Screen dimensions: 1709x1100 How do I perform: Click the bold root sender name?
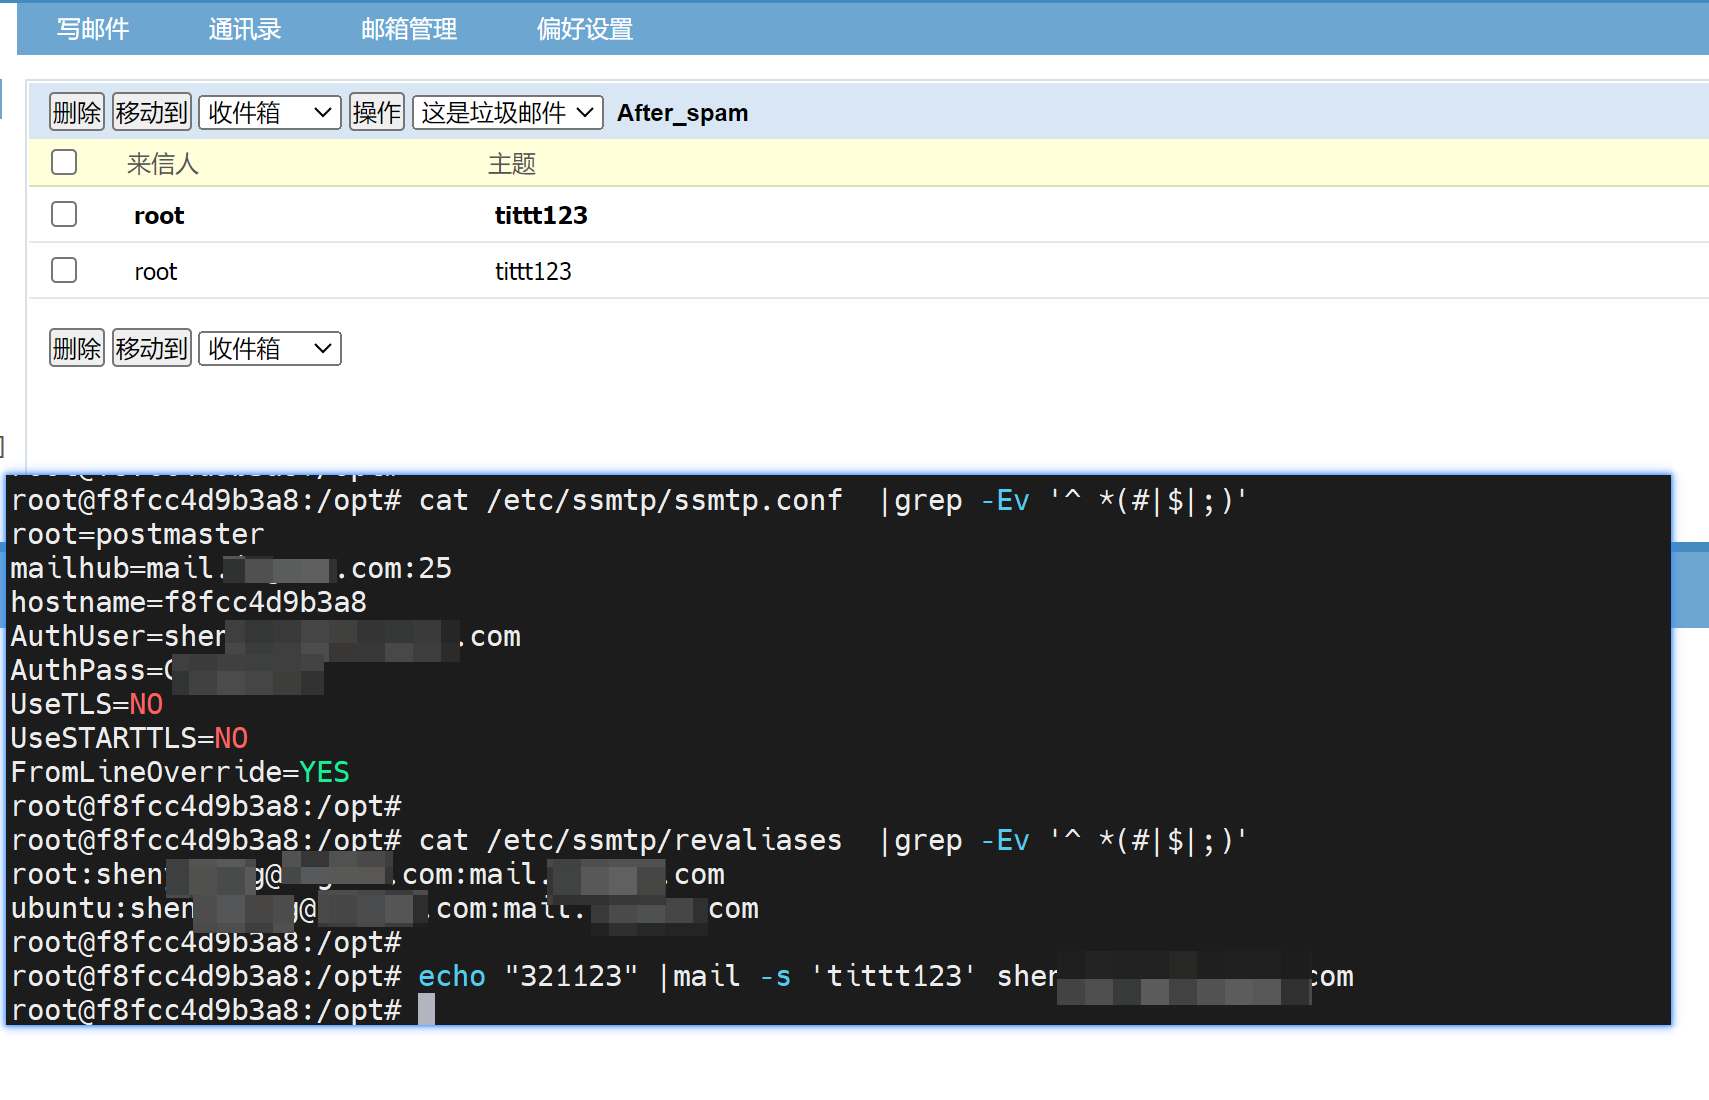coord(159,215)
